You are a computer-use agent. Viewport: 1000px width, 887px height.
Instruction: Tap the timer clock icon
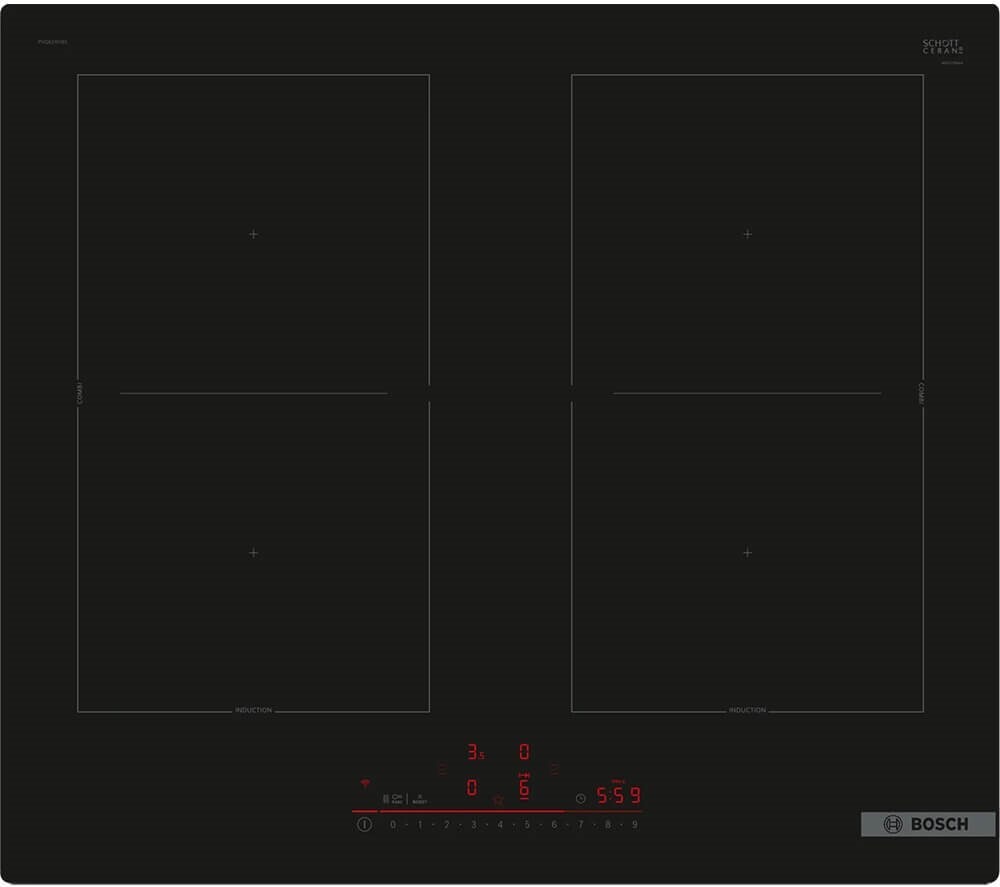(580, 798)
